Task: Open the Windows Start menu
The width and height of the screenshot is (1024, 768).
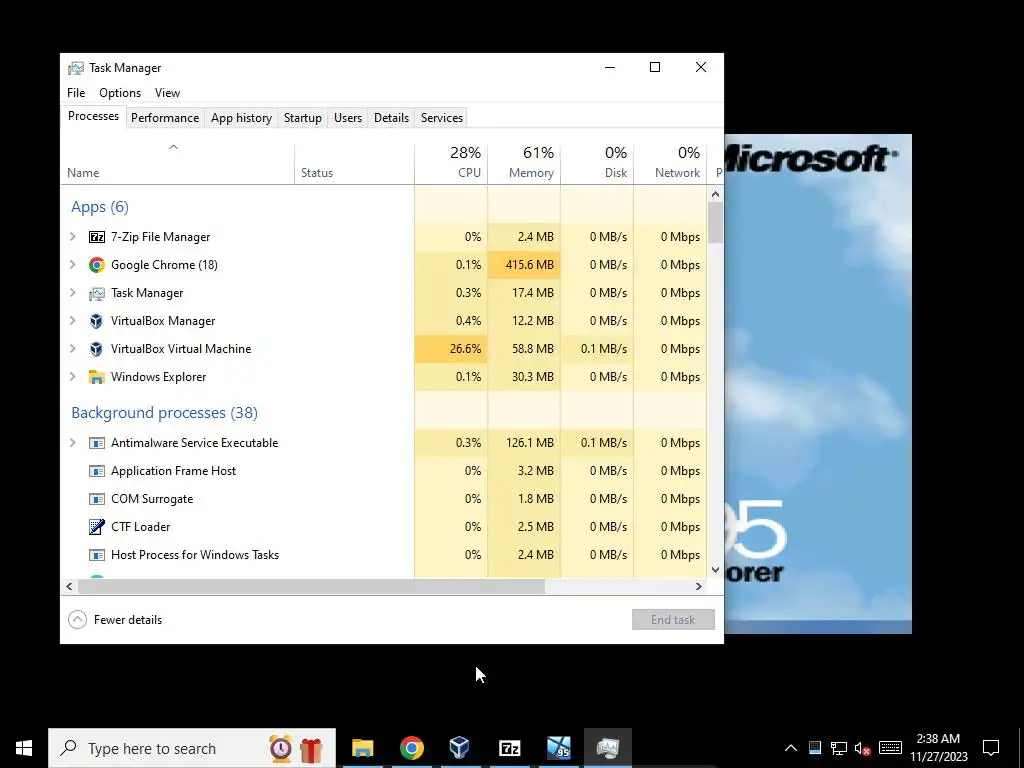Action: (24, 748)
